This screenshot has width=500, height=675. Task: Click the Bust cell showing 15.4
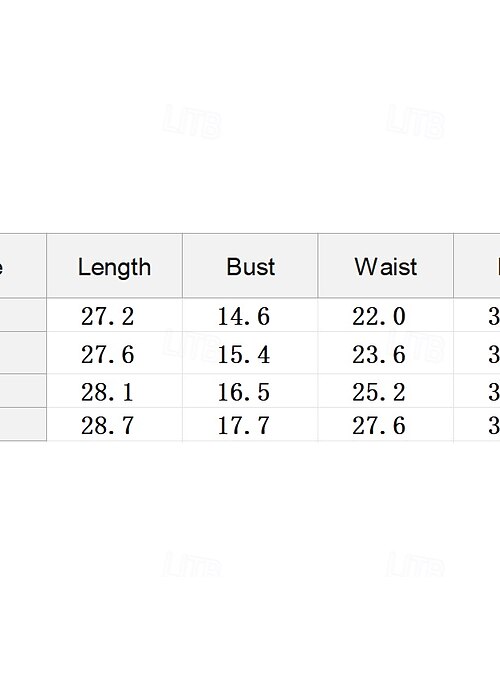[x=250, y=353]
